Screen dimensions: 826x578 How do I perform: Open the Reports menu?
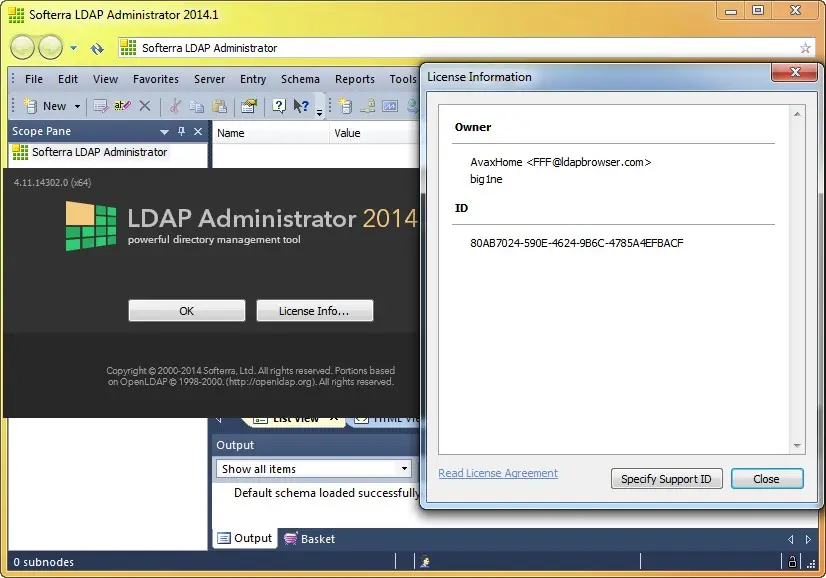[355, 79]
